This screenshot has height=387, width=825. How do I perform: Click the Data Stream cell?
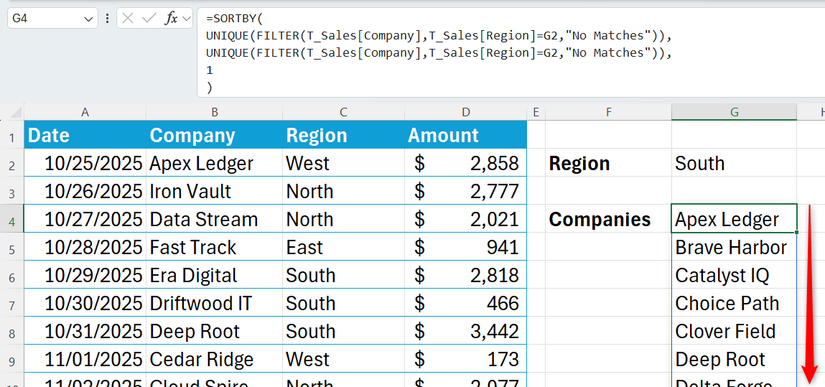(214, 219)
